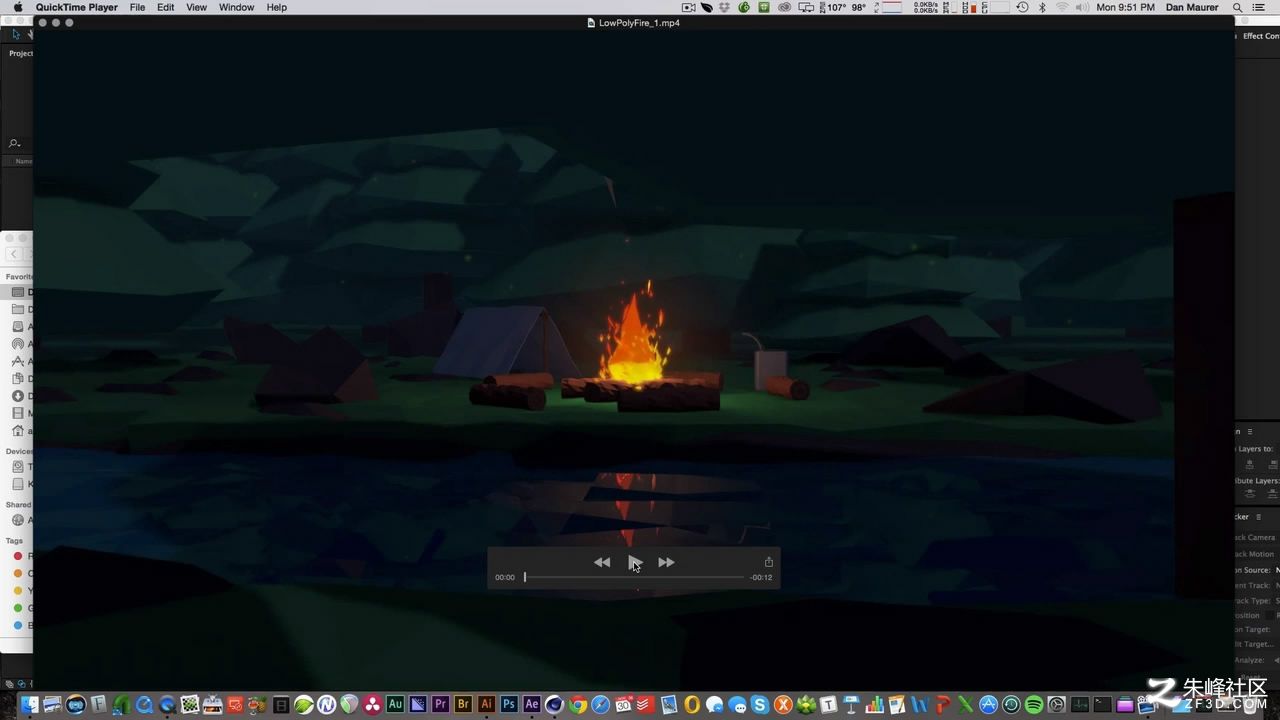1280x720 pixels.
Task: Open Numbers from the dock
Action: (x=874, y=704)
